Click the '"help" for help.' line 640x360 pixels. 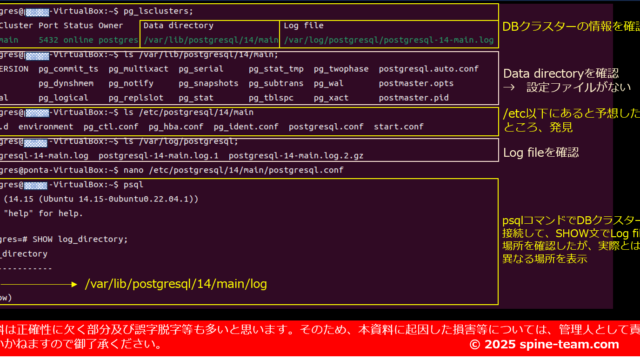[x=43, y=213]
